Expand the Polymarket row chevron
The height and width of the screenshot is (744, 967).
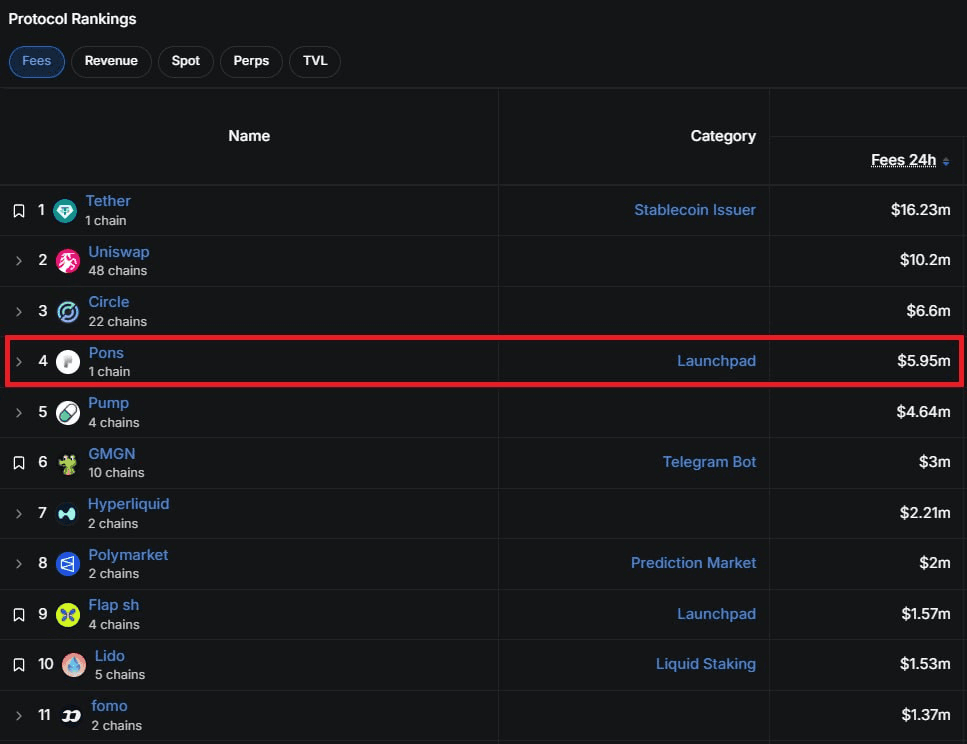pos(19,564)
